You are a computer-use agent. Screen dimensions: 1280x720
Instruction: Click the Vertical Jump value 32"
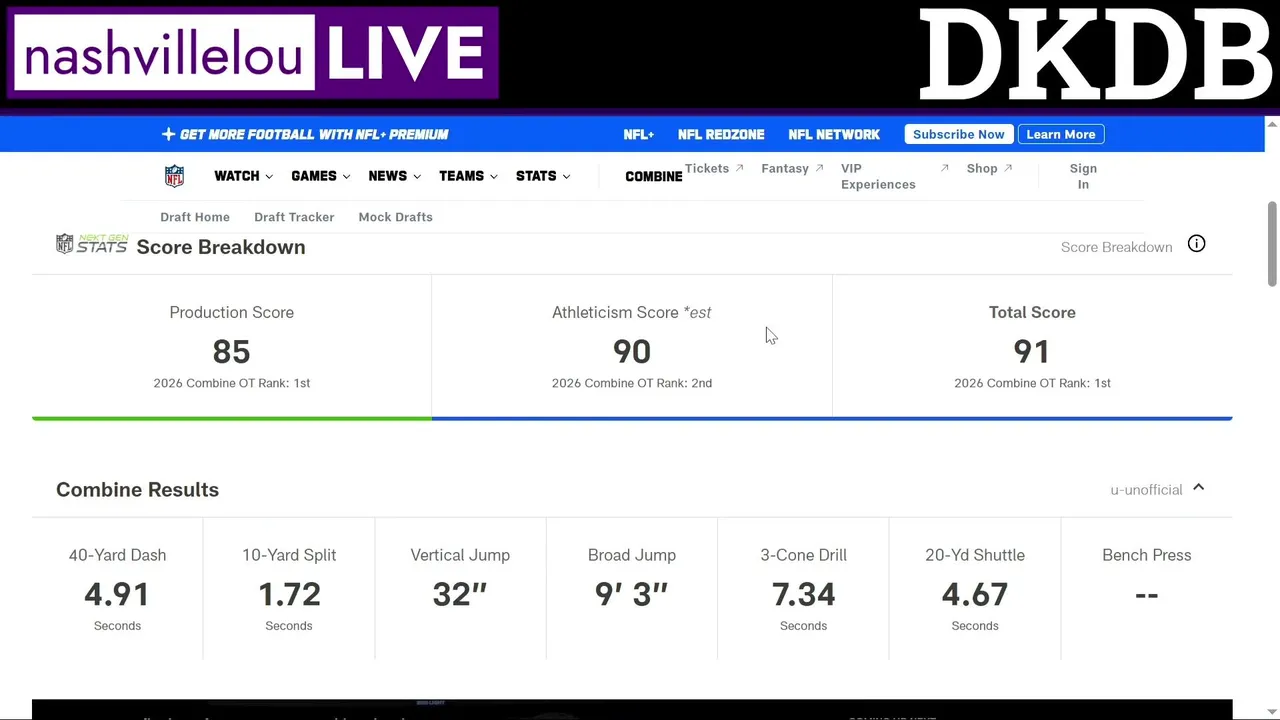(x=460, y=594)
